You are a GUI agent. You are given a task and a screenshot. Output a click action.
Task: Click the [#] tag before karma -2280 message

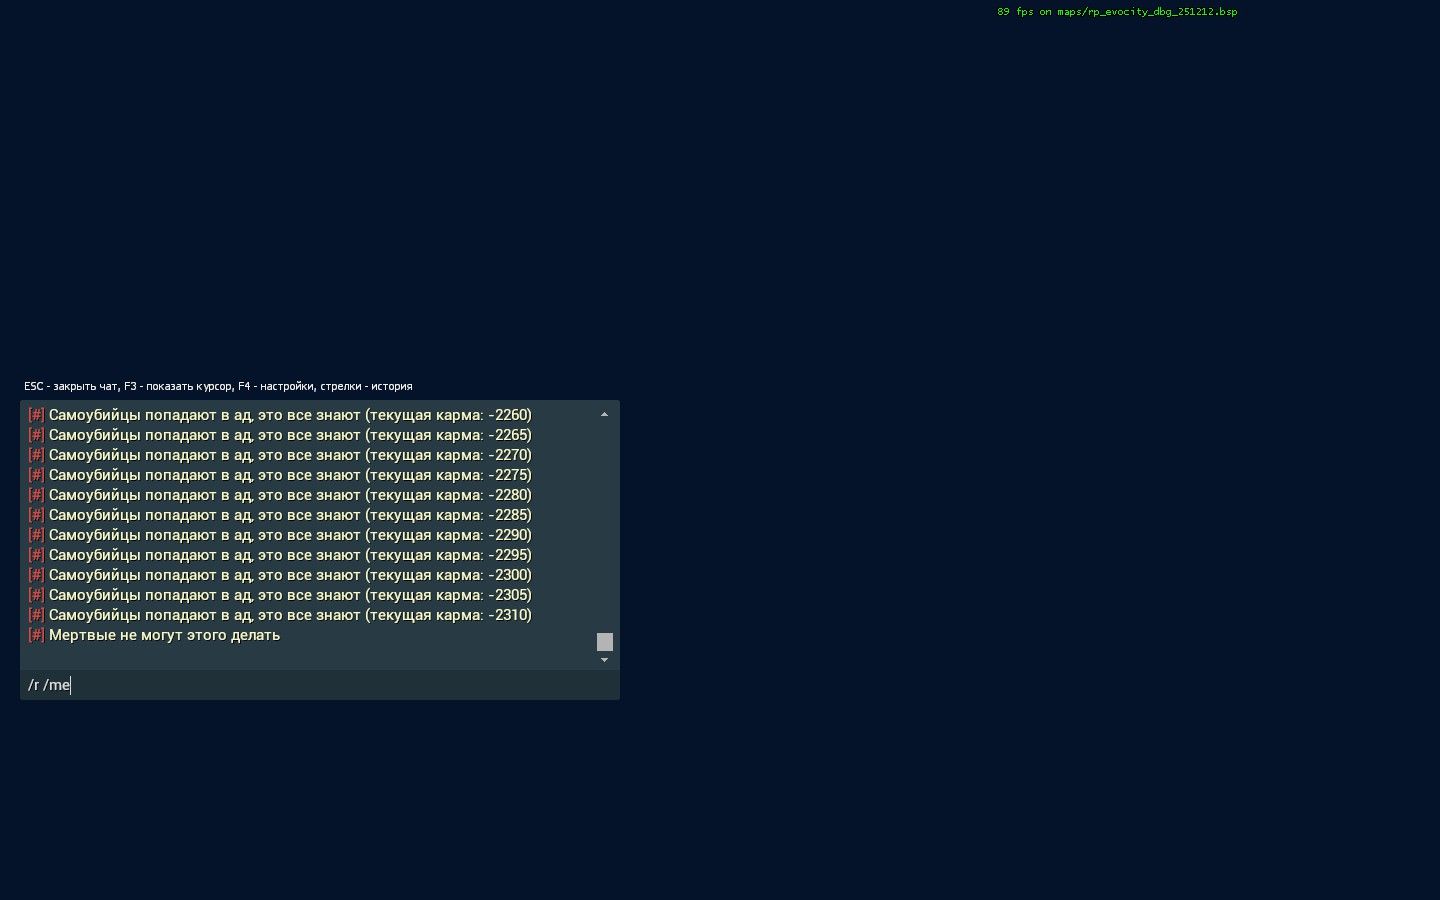[x=36, y=495]
